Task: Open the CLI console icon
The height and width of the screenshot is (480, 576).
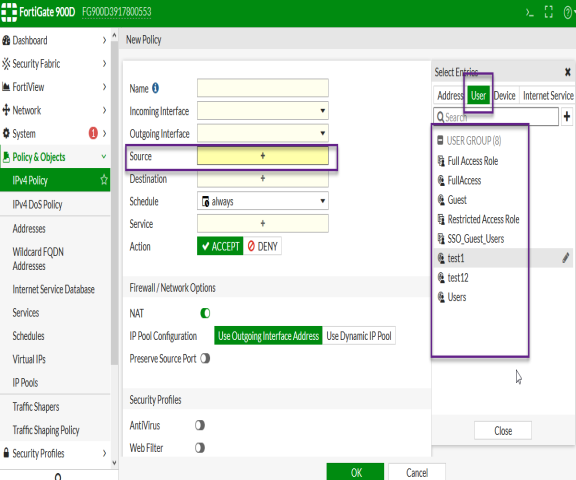Action: coord(529,12)
